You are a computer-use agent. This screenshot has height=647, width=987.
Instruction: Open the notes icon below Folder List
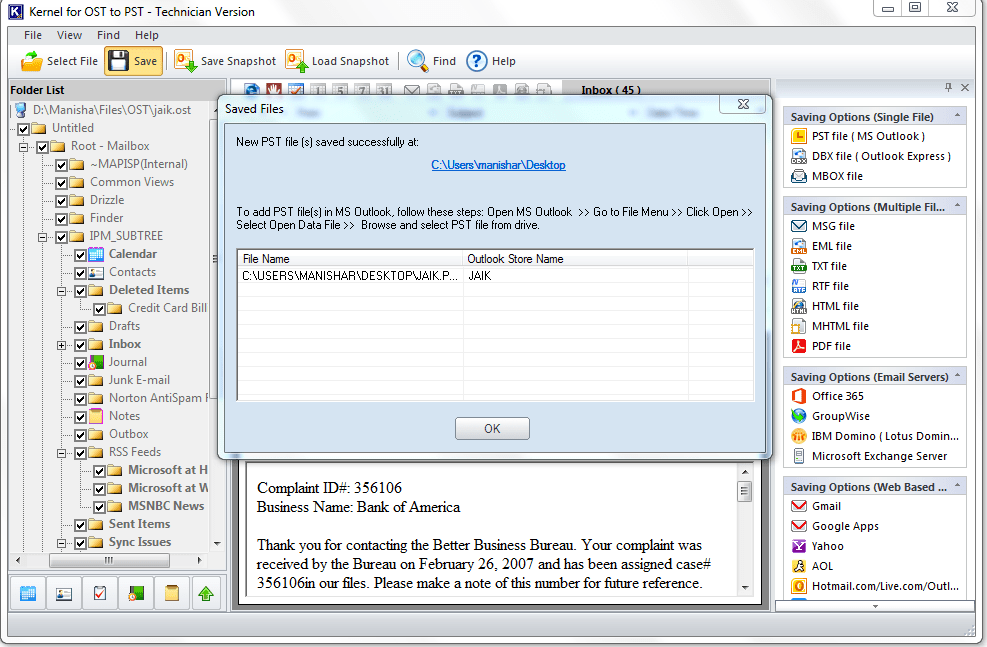171,593
